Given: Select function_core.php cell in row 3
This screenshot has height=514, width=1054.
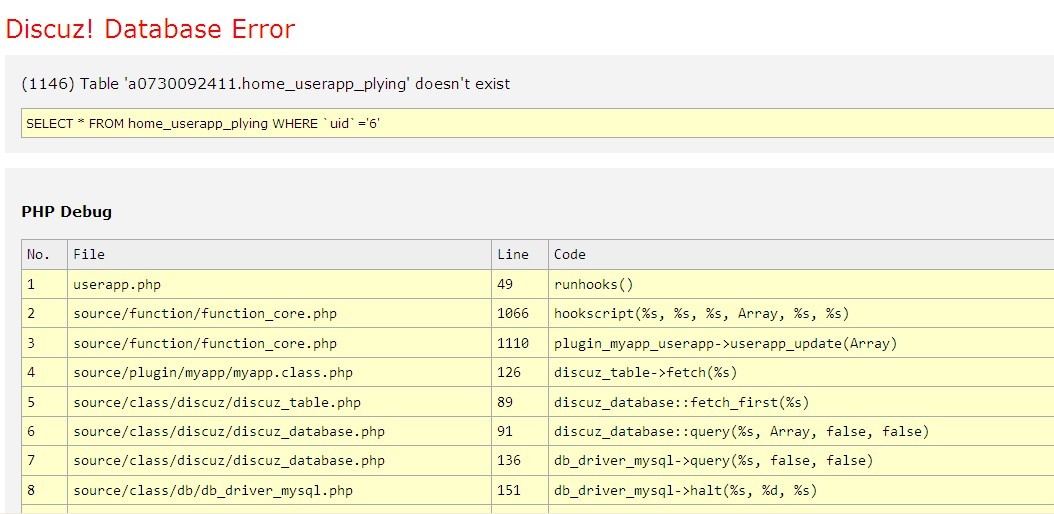Looking at the screenshot, I should click(x=280, y=343).
